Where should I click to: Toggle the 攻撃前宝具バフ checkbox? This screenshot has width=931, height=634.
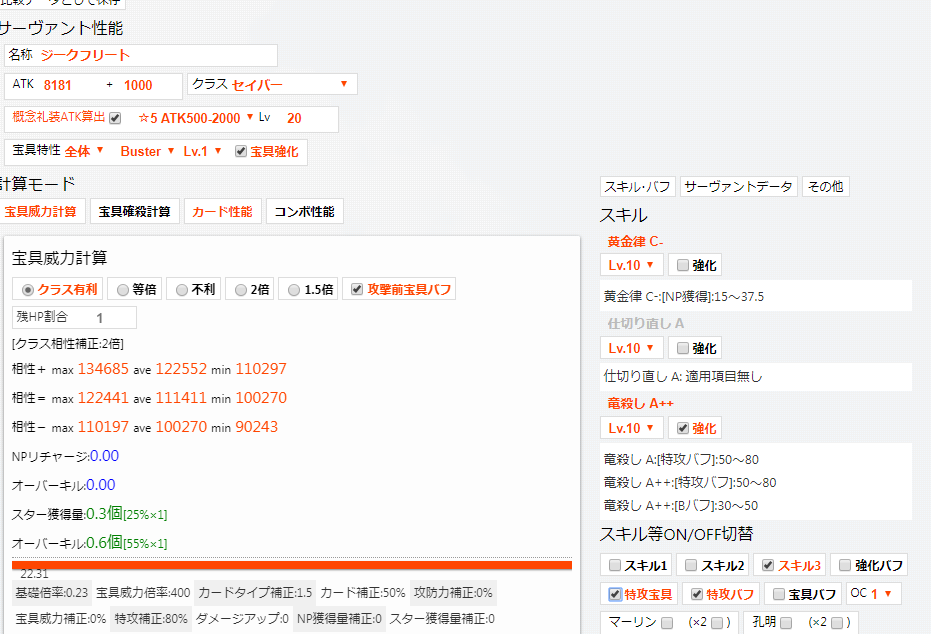coord(357,289)
